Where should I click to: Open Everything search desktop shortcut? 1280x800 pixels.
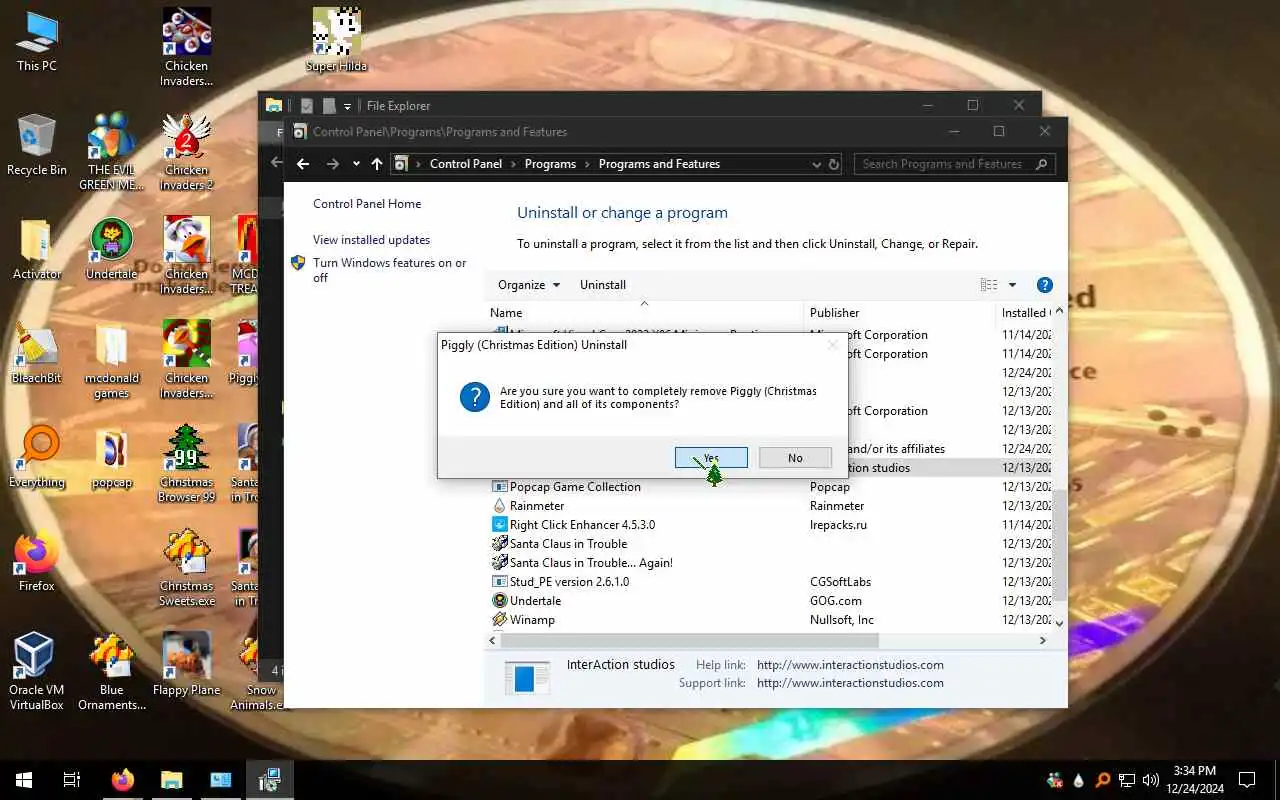37,458
